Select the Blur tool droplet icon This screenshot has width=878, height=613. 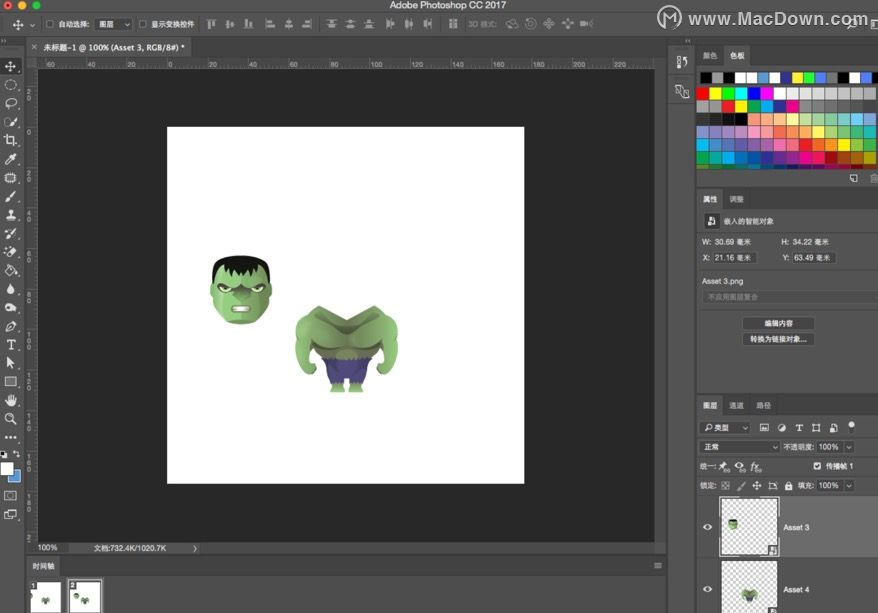(x=11, y=289)
